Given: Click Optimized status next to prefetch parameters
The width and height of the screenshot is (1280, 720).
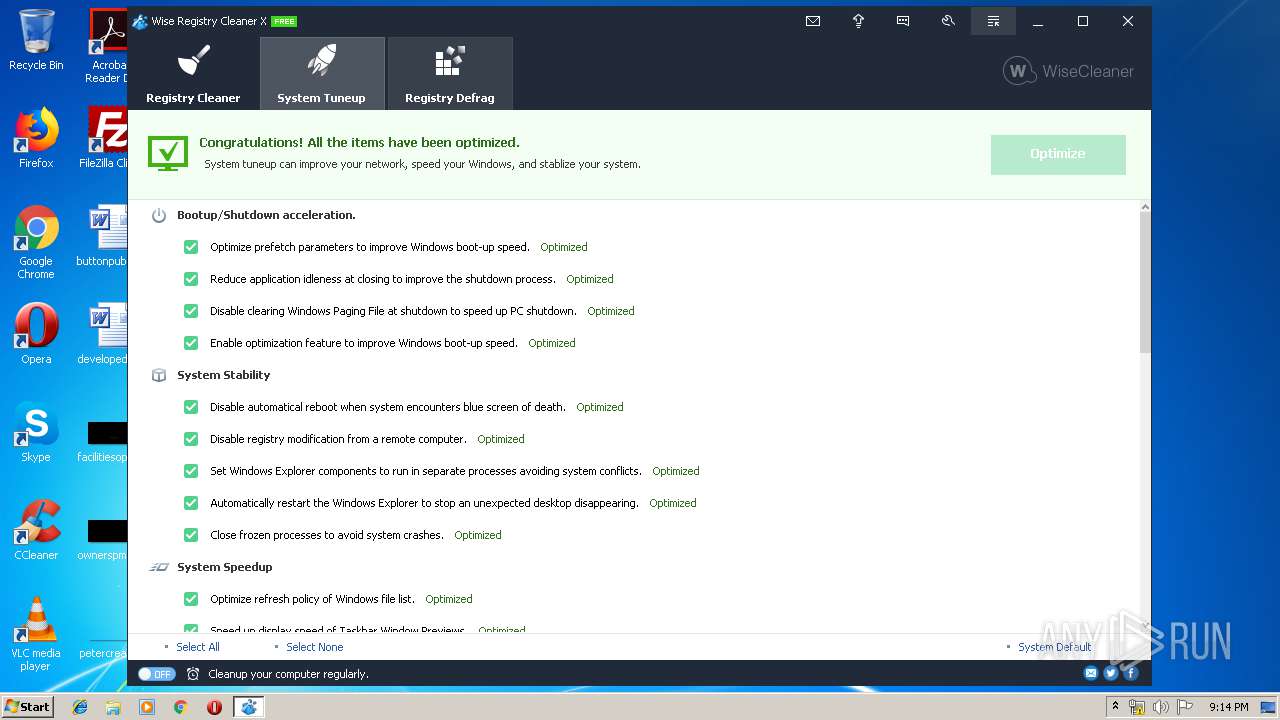Looking at the screenshot, I should click(564, 247).
